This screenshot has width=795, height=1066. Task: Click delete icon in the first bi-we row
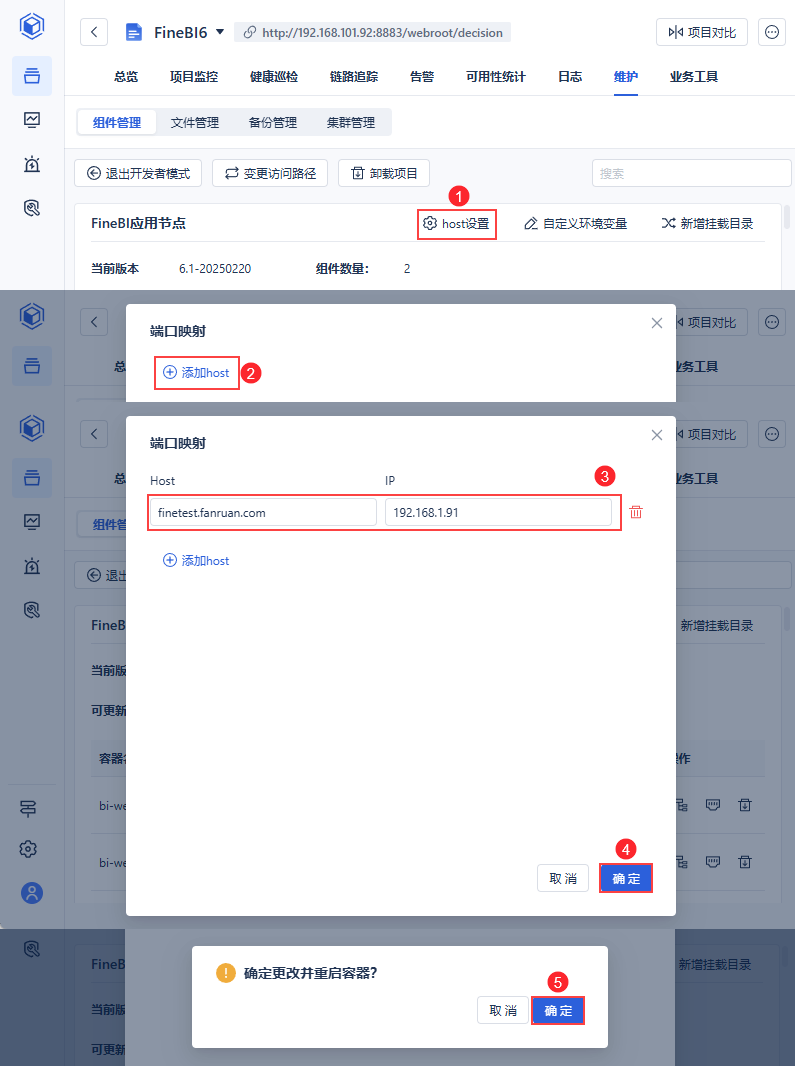coord(745,805)
